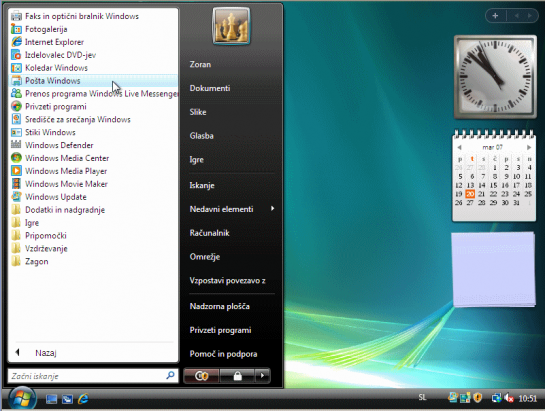Click the Show Desktop taskbar icon
The height and width of the screenshot is (411, 545).
[51, 399]
